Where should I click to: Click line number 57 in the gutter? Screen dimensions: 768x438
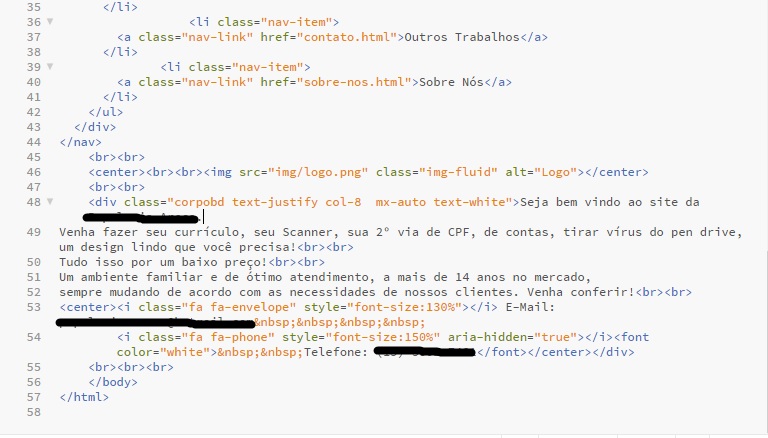coord(34,397)
